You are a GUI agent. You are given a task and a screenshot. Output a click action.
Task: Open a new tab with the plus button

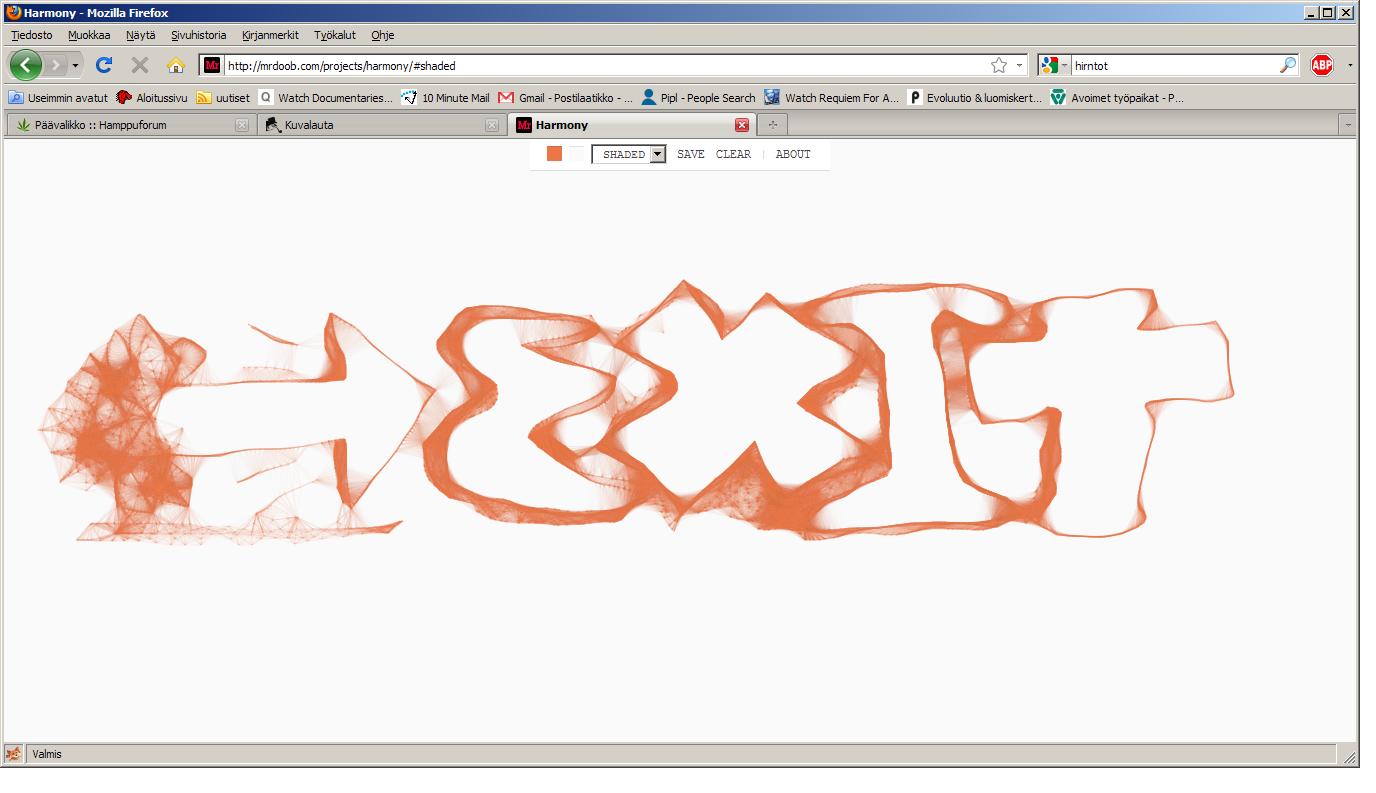coord(772,125)
